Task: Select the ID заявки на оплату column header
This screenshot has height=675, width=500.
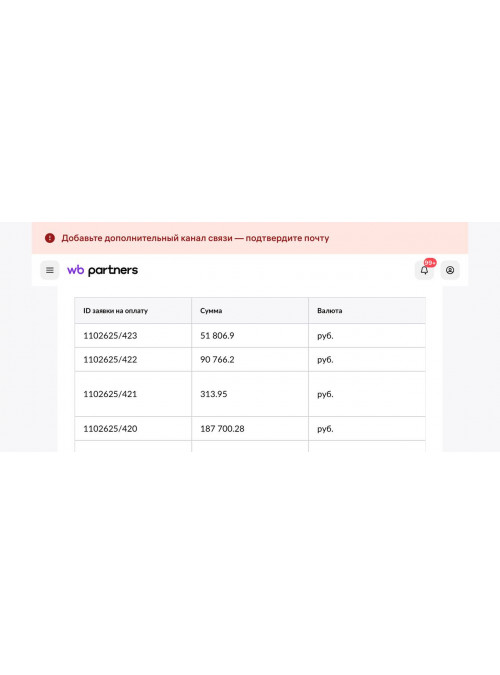Action: (115, 310)
